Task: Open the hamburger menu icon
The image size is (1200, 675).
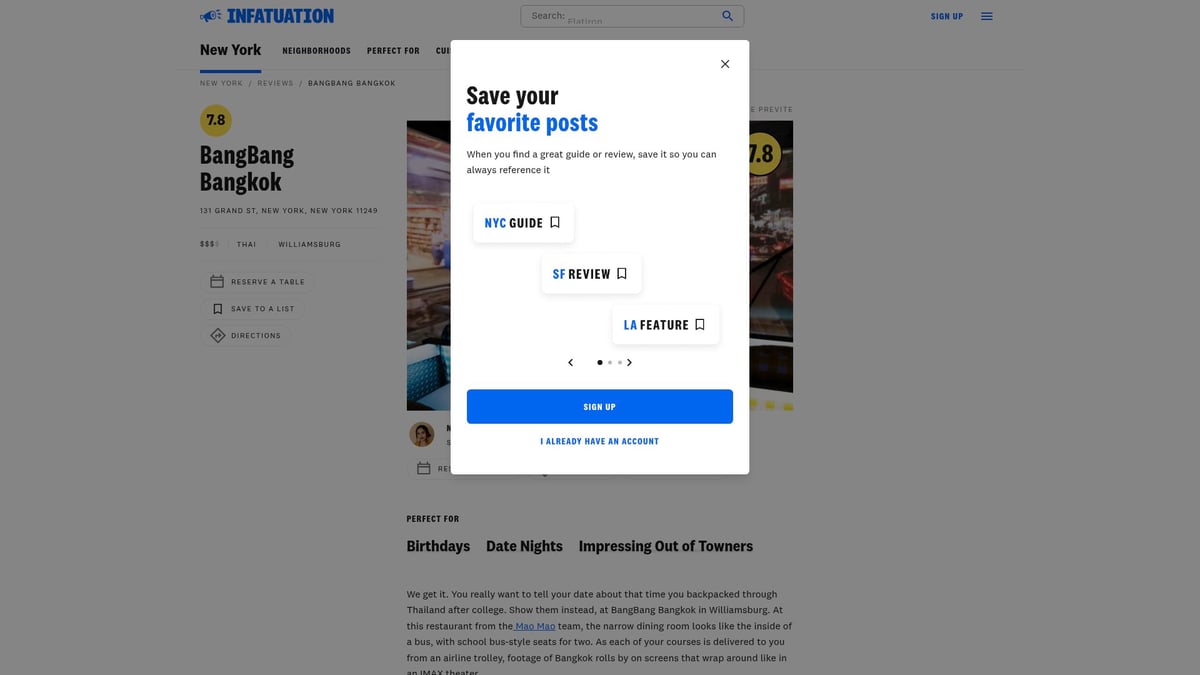Action: click(x=987, y=16)
